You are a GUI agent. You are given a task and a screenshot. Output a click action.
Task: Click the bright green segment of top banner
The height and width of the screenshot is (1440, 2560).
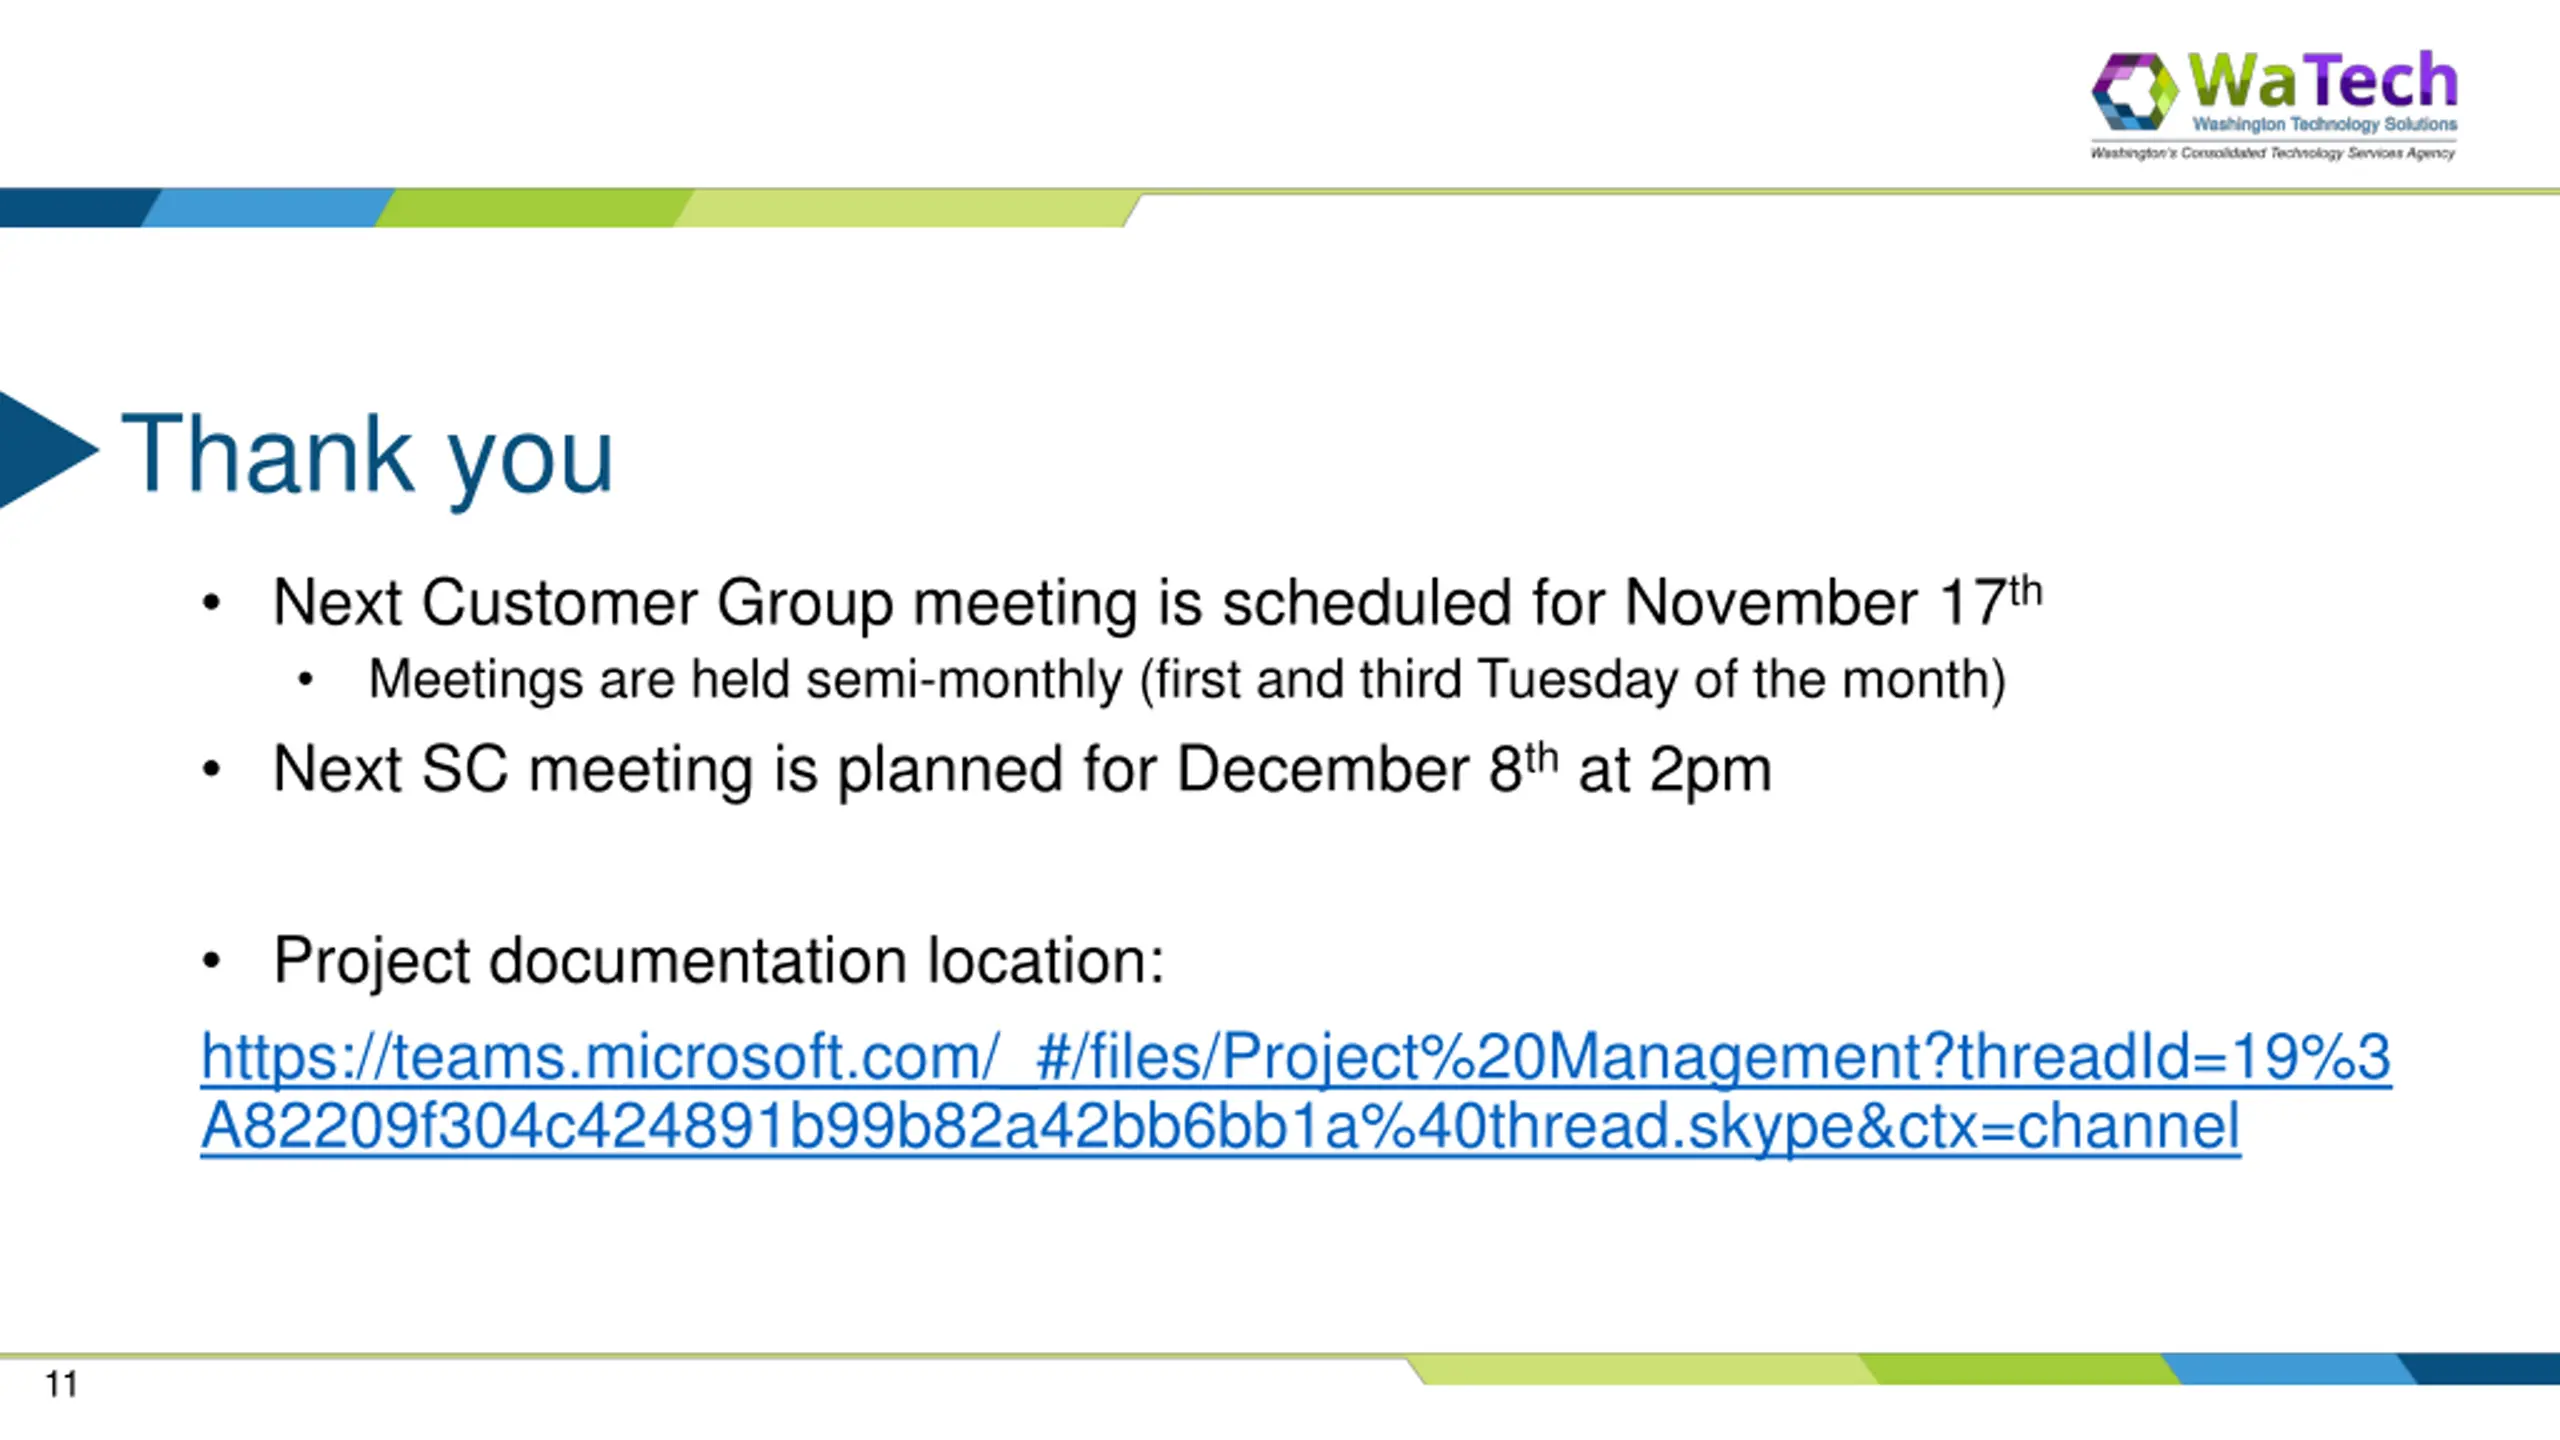click(535, 207)
